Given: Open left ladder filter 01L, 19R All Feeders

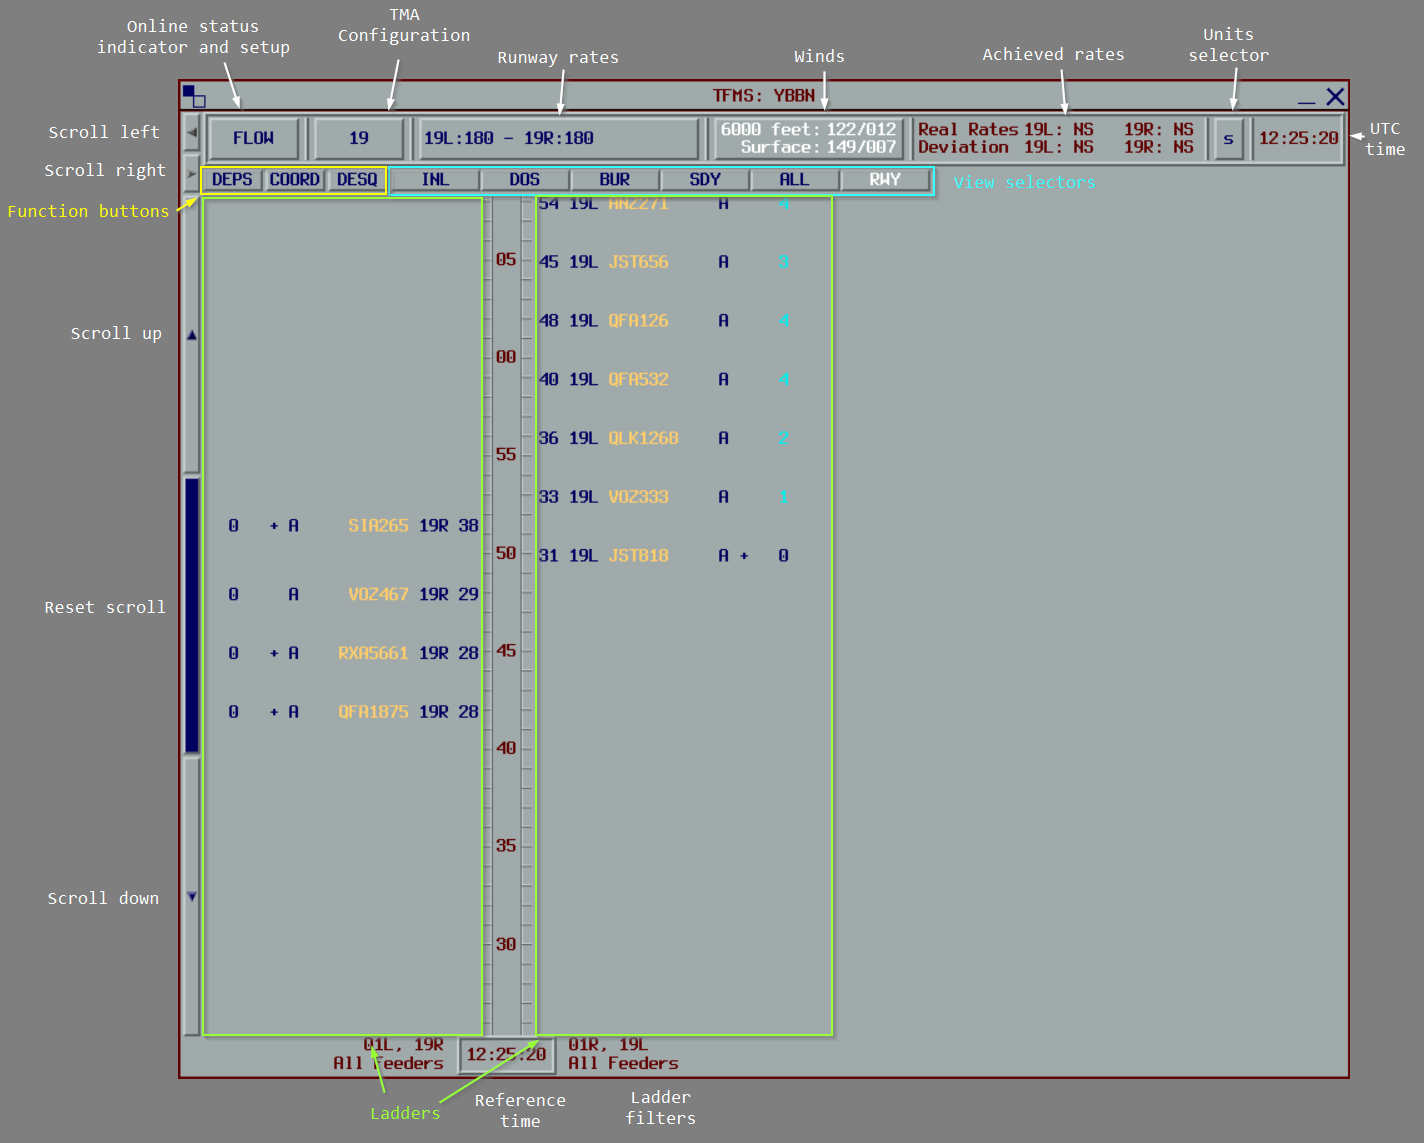Looking at the screenshot, I should (389, 1054).
